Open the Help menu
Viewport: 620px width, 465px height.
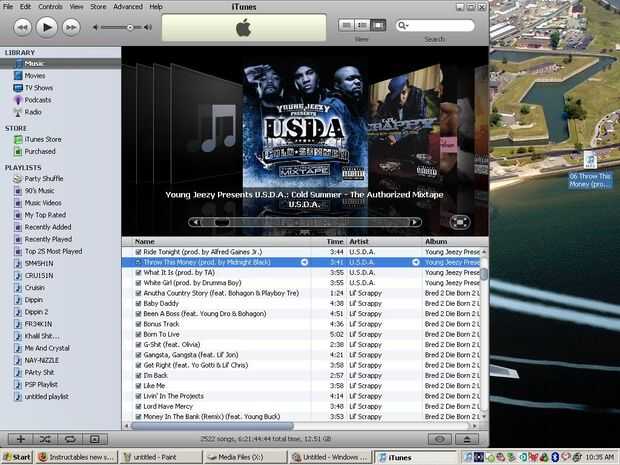coord(156,6)
